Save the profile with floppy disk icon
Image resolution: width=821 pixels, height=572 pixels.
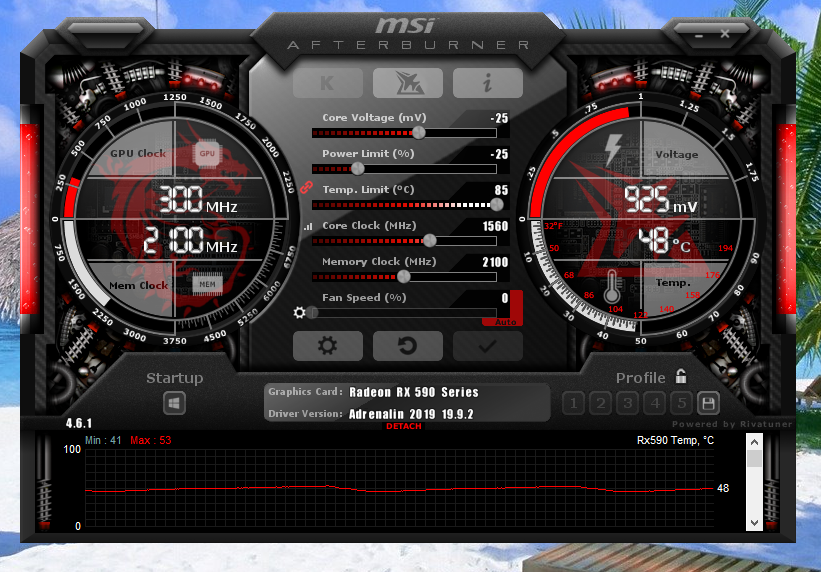click(708, 403)
